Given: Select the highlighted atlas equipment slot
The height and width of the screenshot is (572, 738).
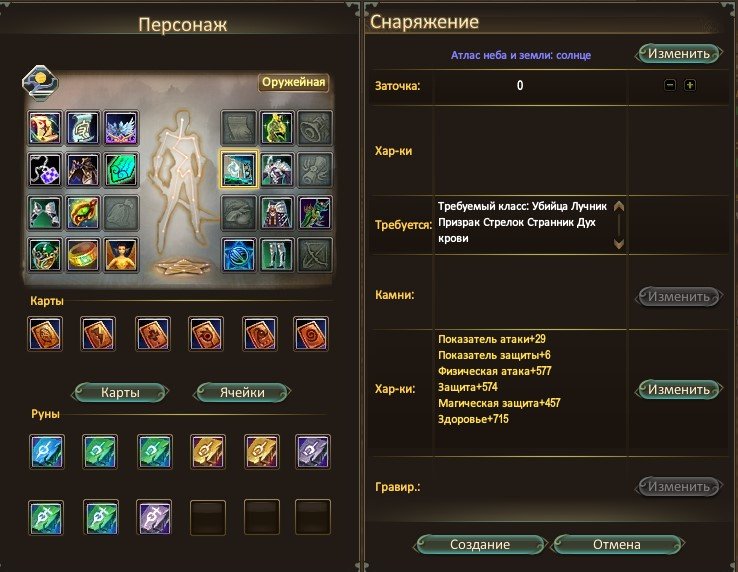Looking at the screenshot, I should (239, 169).
